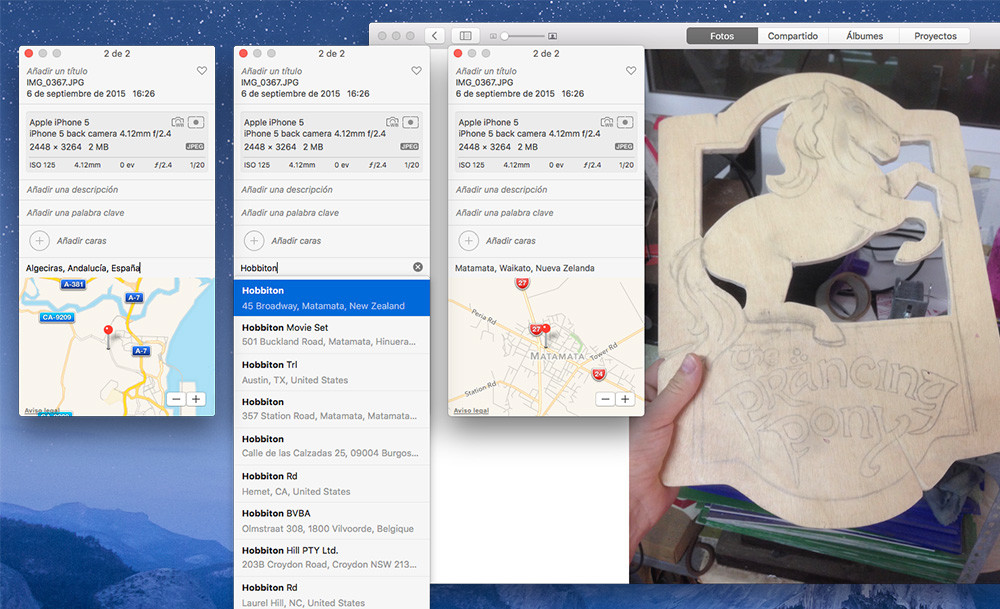1000x609 pixels.
Task: Click the metering mode icon in Algeciras window
Action: point(196,122)
